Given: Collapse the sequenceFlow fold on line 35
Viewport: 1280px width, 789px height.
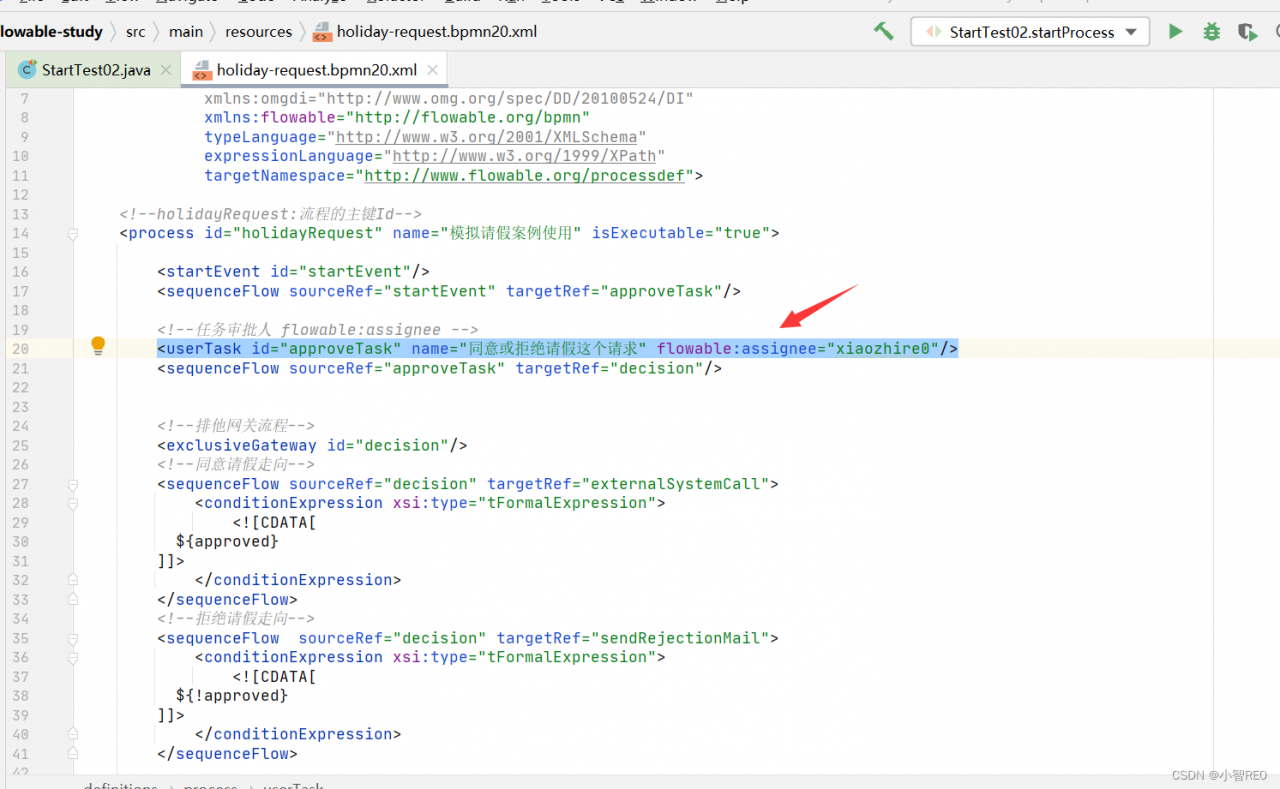Looking at the screenshot, I should pyautogui.click(x=73, y=638).
